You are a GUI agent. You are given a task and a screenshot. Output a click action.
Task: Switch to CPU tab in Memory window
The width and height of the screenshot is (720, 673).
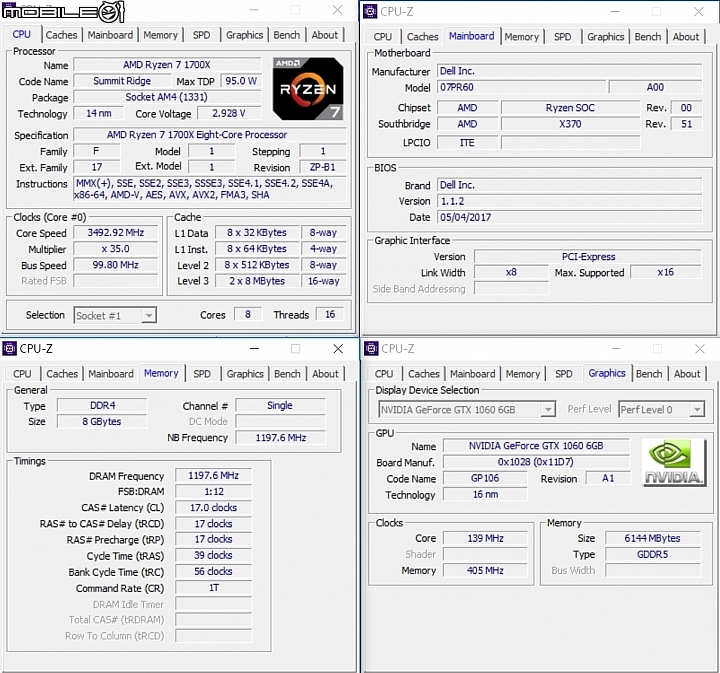point(22,374)
